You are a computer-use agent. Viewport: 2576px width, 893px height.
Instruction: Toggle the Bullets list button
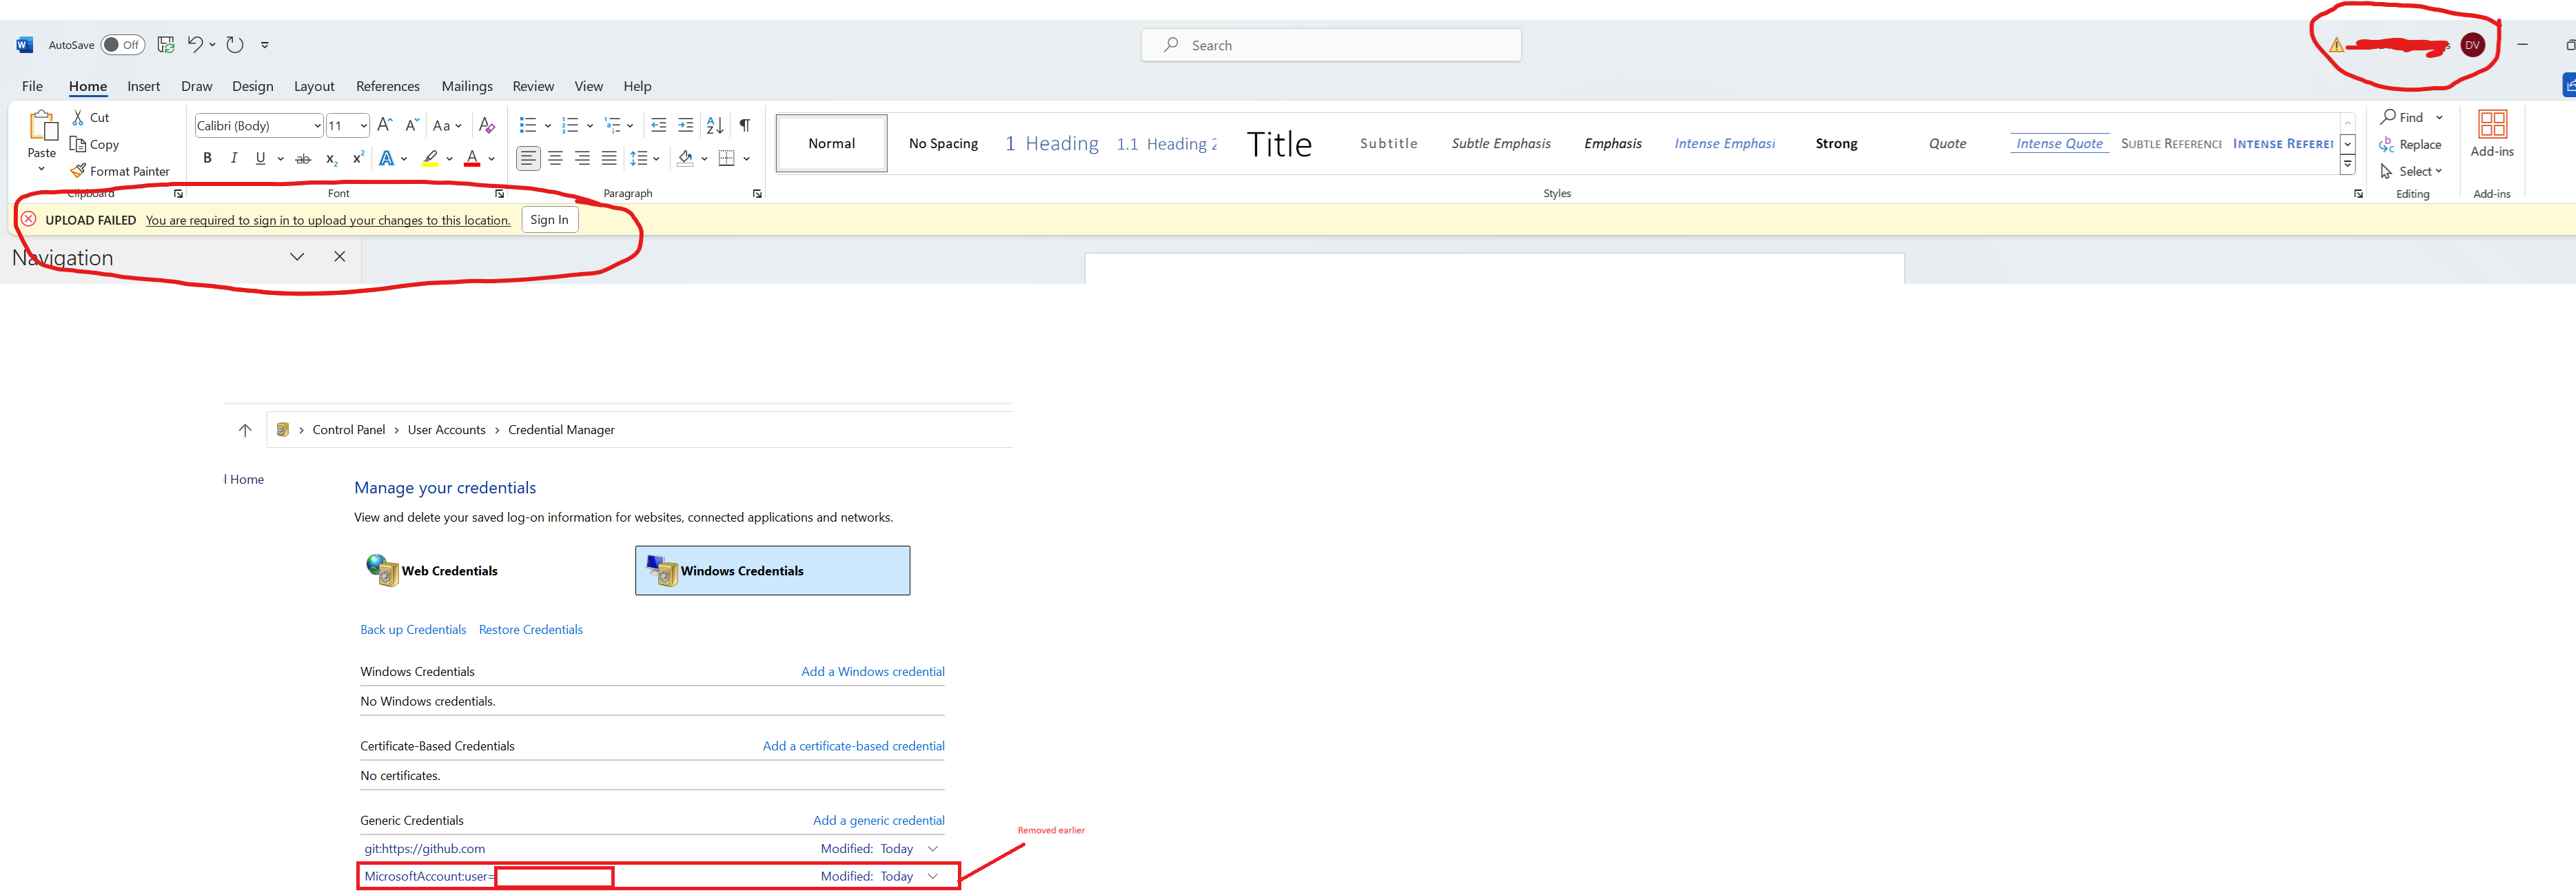click(x=528, y=125)
